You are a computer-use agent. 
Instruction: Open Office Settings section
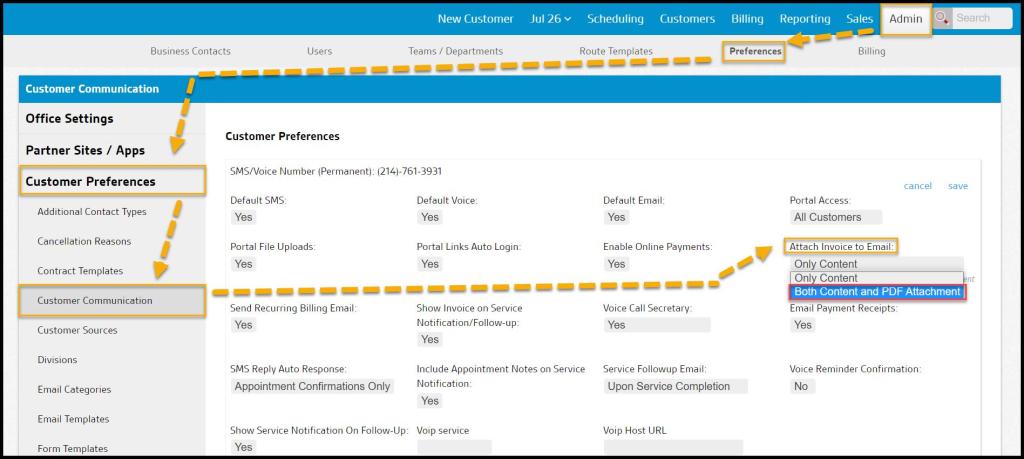tap(70, 118)
